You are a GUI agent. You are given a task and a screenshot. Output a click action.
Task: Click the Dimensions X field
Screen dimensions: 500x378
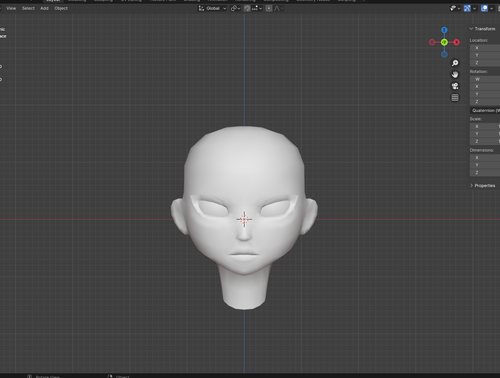485,158
